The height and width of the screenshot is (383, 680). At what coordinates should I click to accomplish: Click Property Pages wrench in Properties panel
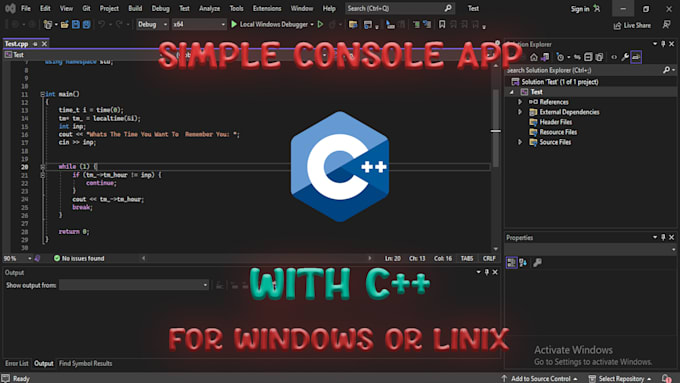pyautogui.click(x=537, y=262)
